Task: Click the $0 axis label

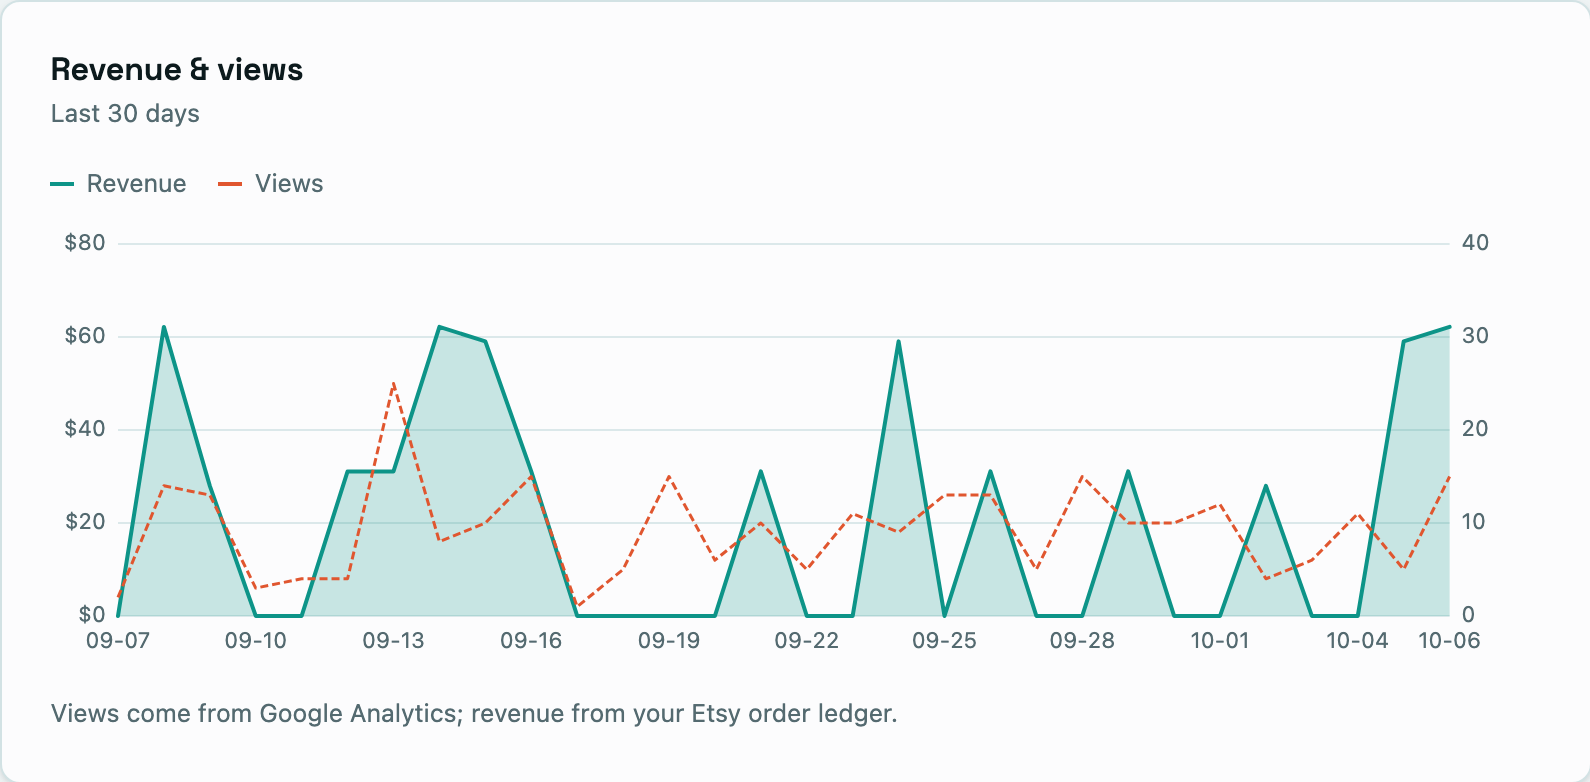Action: pos(91,615)
